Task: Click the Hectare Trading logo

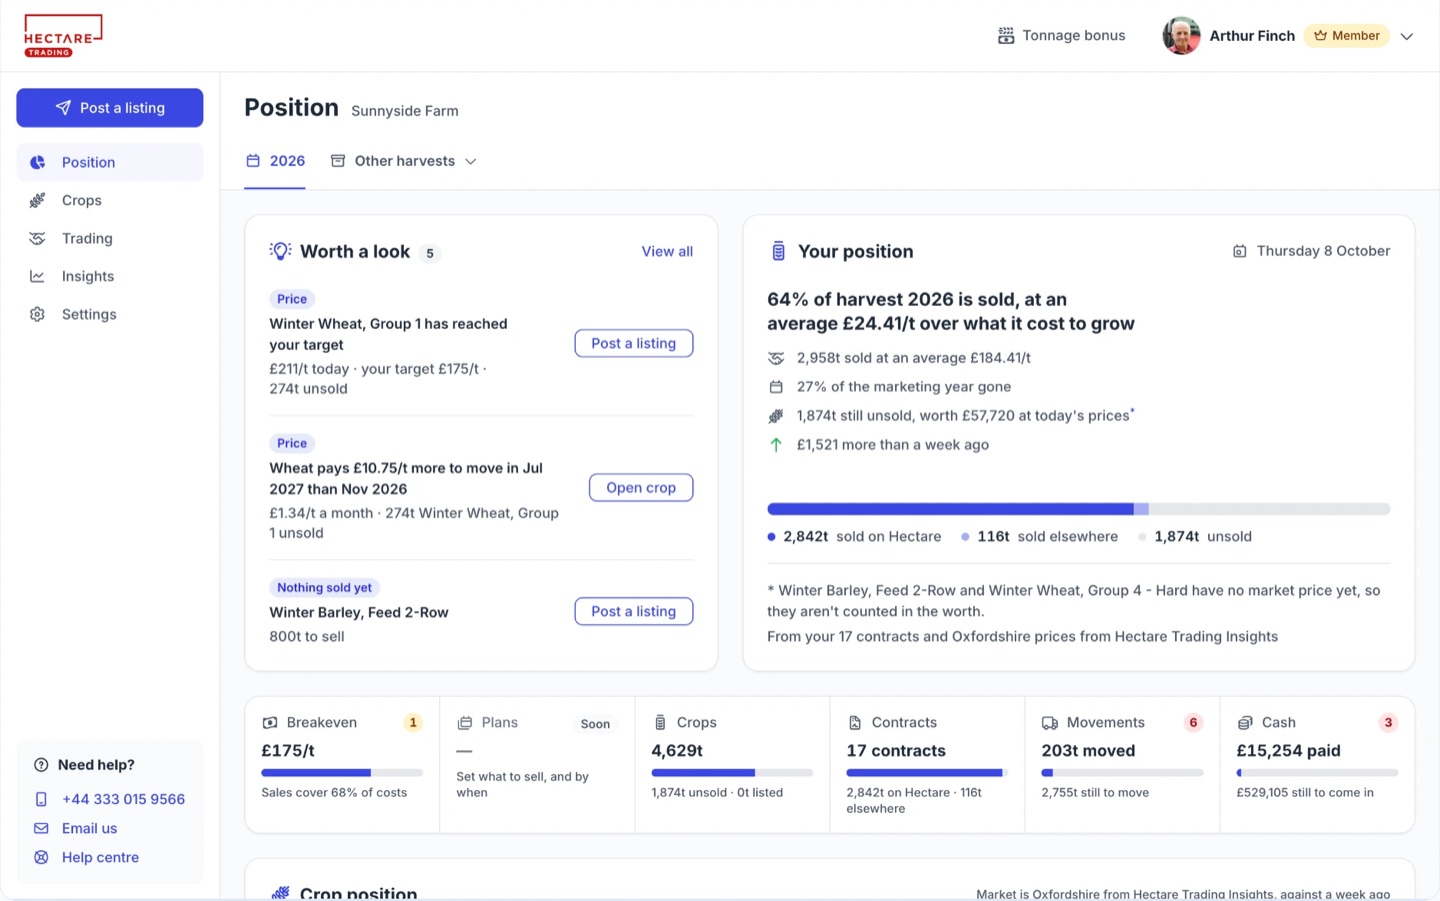Action: 63,36
